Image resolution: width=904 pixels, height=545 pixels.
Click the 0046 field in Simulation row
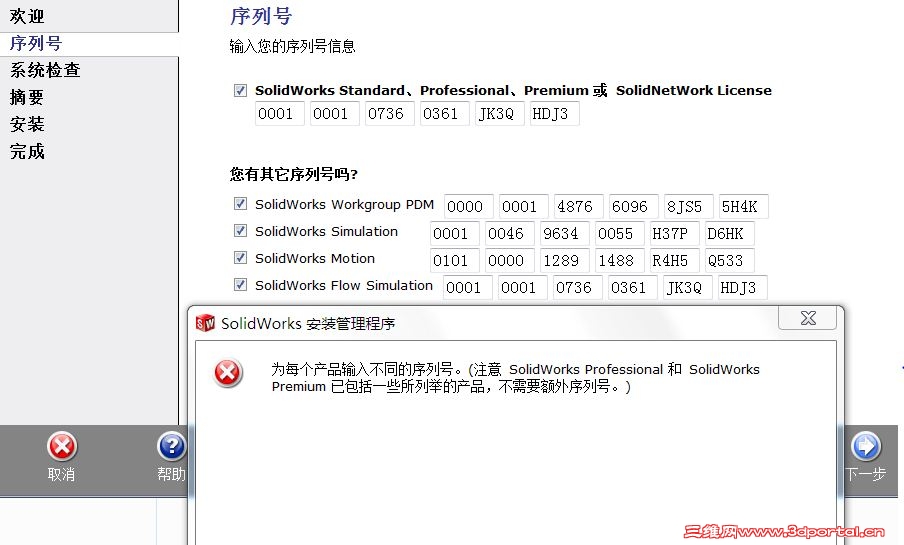[x=510, y=234]
